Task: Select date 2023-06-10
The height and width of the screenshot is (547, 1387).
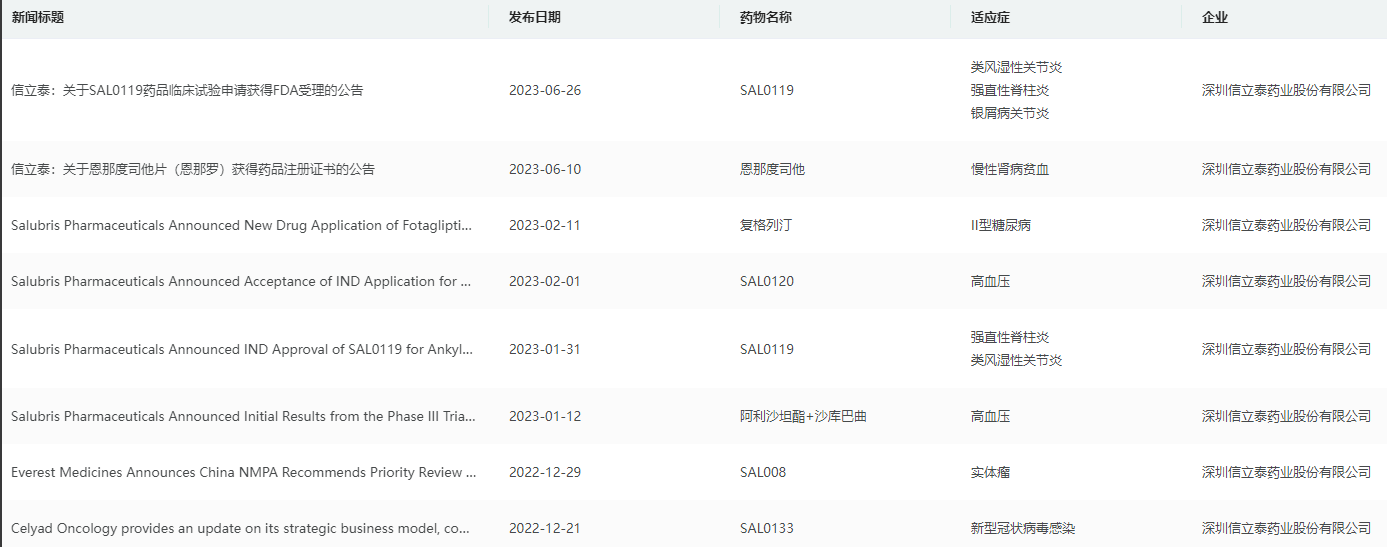Action: [545, 169]
